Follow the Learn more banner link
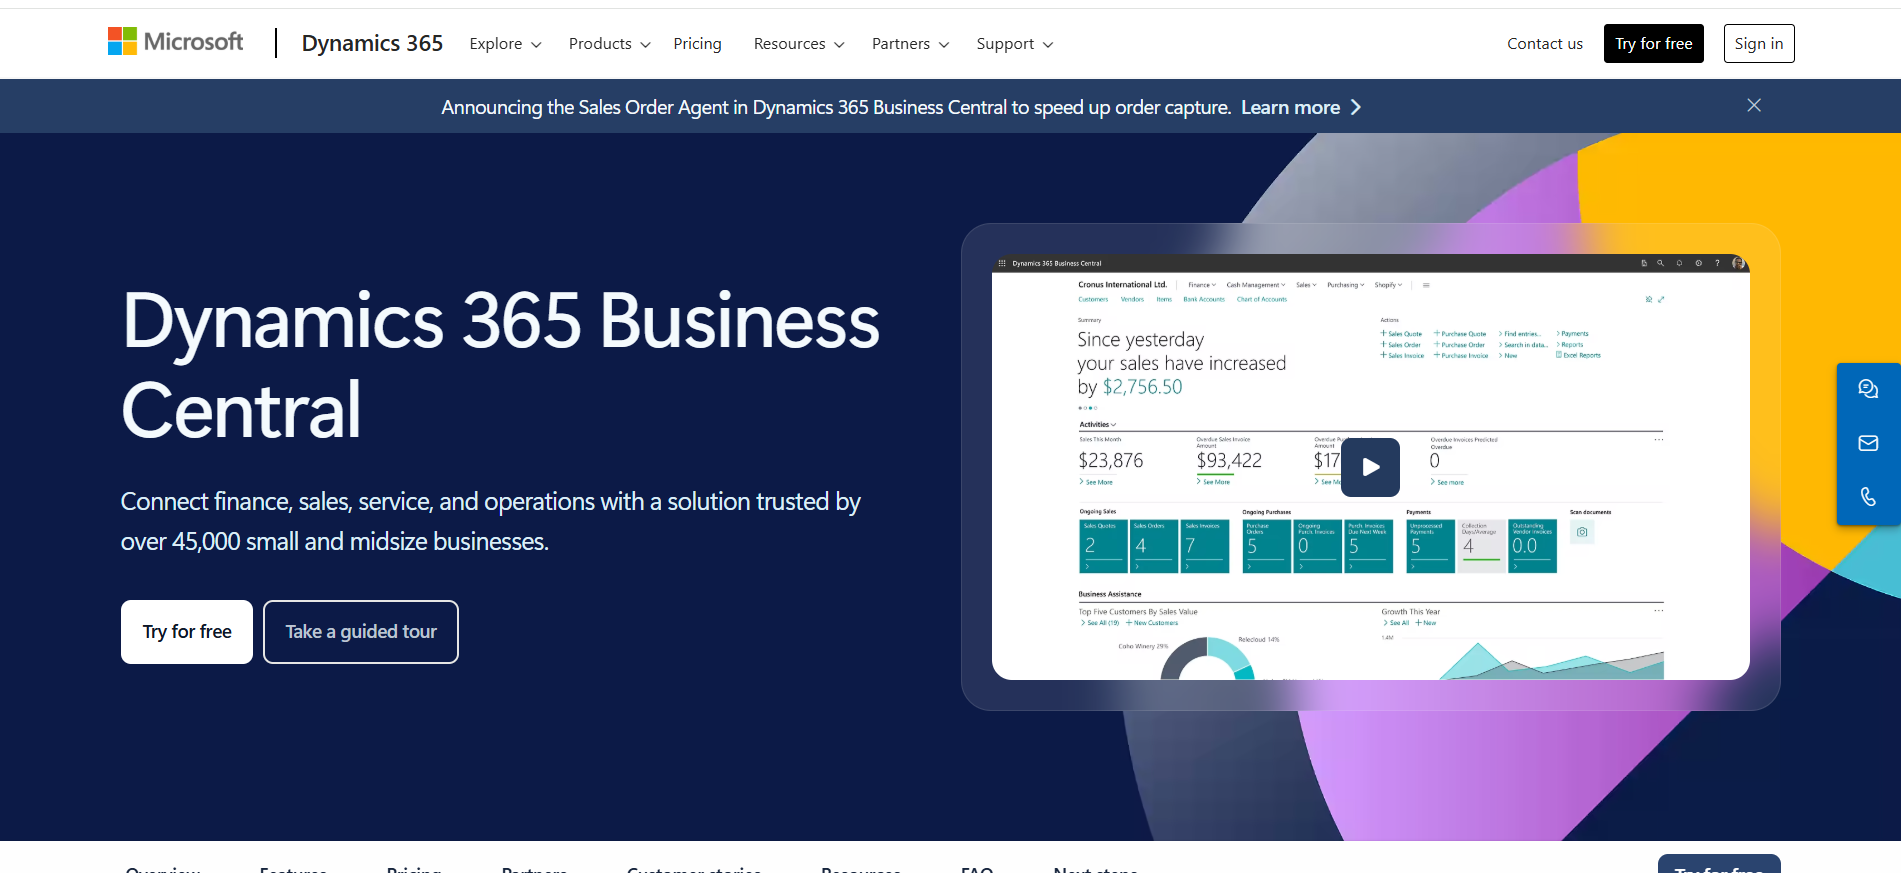 tap(1290, 107)
